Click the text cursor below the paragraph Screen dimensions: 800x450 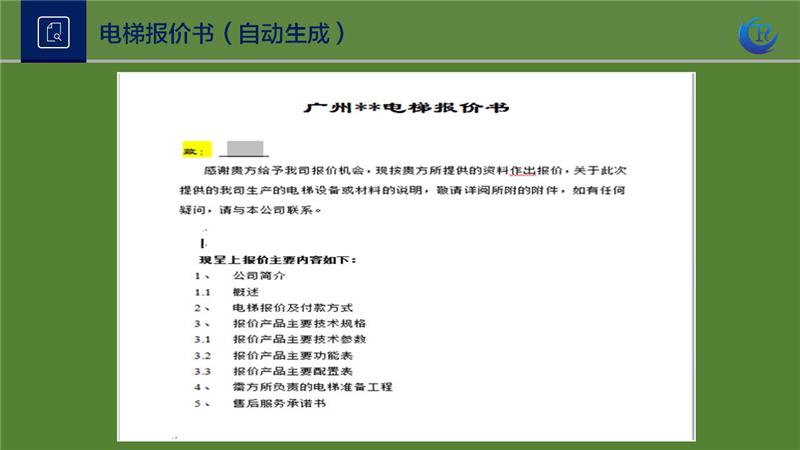204,242
